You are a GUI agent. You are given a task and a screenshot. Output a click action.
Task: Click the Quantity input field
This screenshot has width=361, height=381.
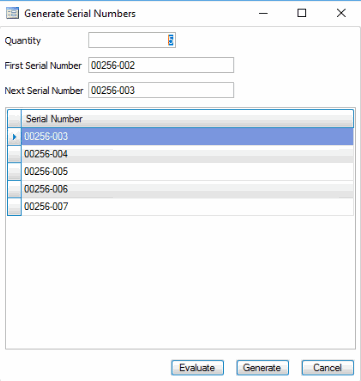[x=132, y=40]
